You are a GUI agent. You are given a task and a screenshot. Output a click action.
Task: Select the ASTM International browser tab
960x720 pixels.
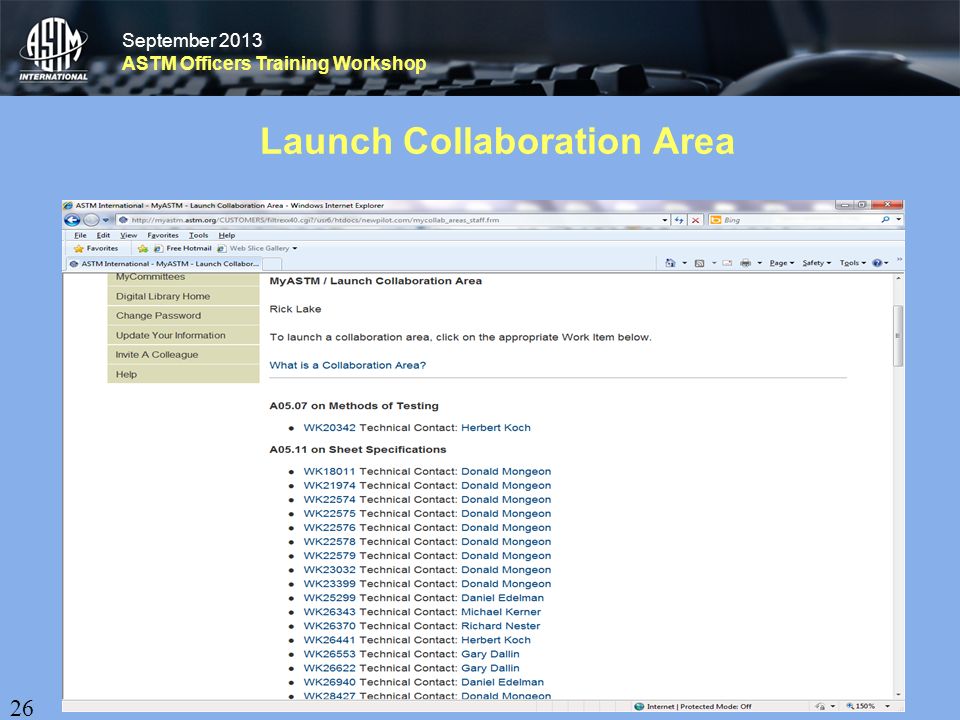(164, 264)
